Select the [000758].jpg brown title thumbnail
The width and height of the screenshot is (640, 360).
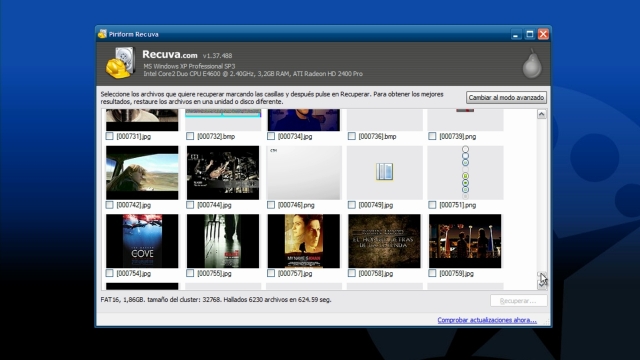[x=384, y=241]
